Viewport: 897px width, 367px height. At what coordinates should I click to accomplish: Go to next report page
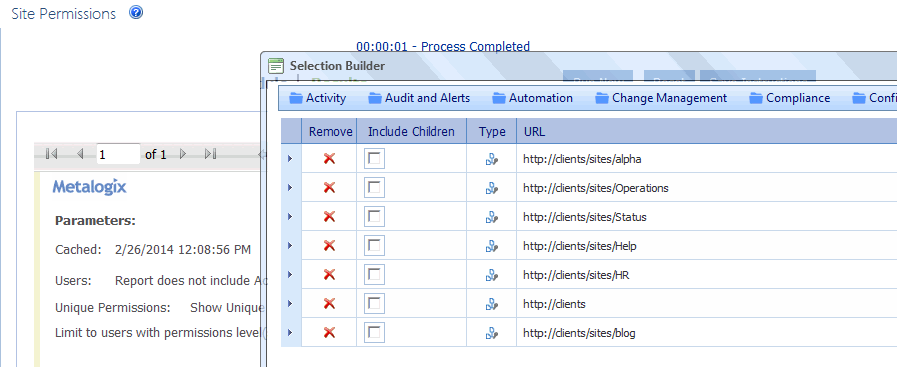(183, 154)
